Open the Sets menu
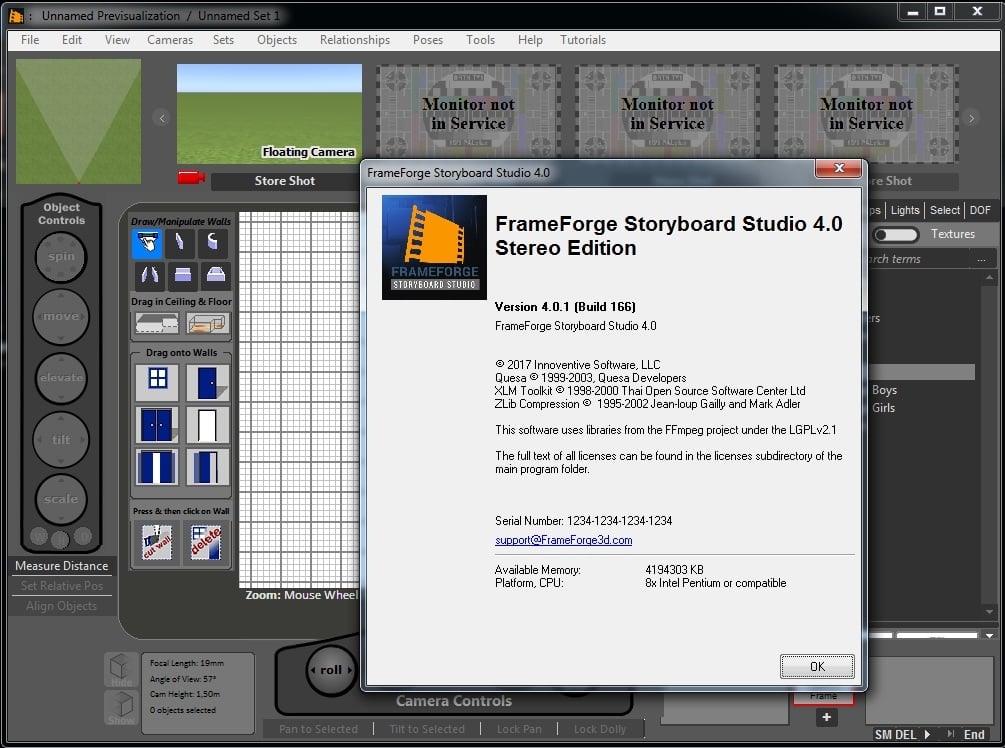The width and height of the screenshot is (1005, 748). tap(223, 40)
